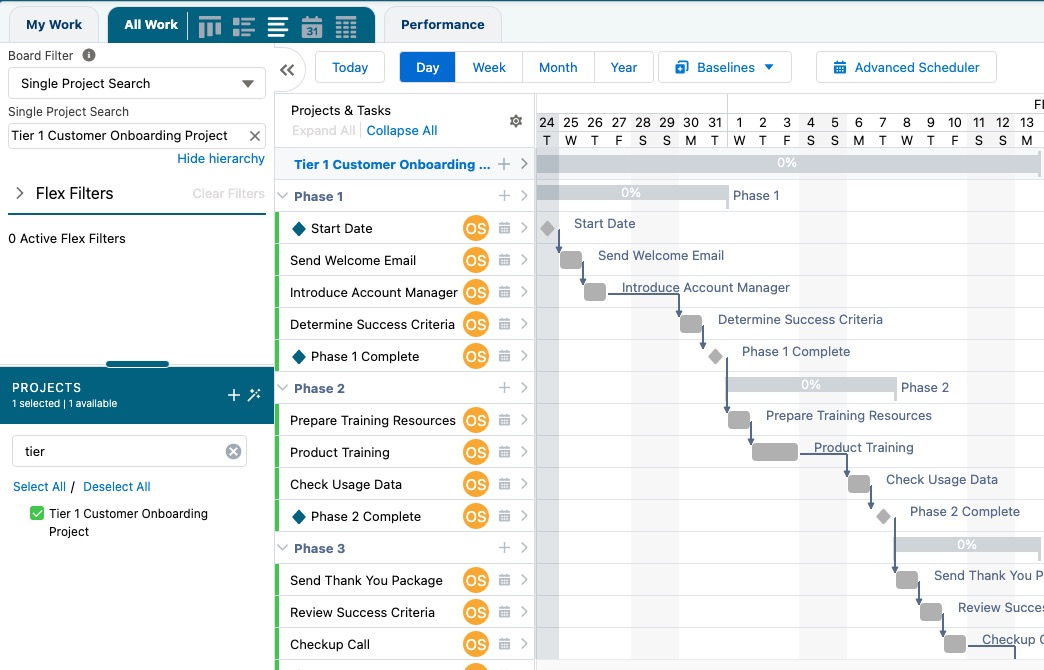Click OS avatar on Determine Success Criteria
Image resolution: width=1044 pixels, height=670 pixels.
click(x=475, y=324)
